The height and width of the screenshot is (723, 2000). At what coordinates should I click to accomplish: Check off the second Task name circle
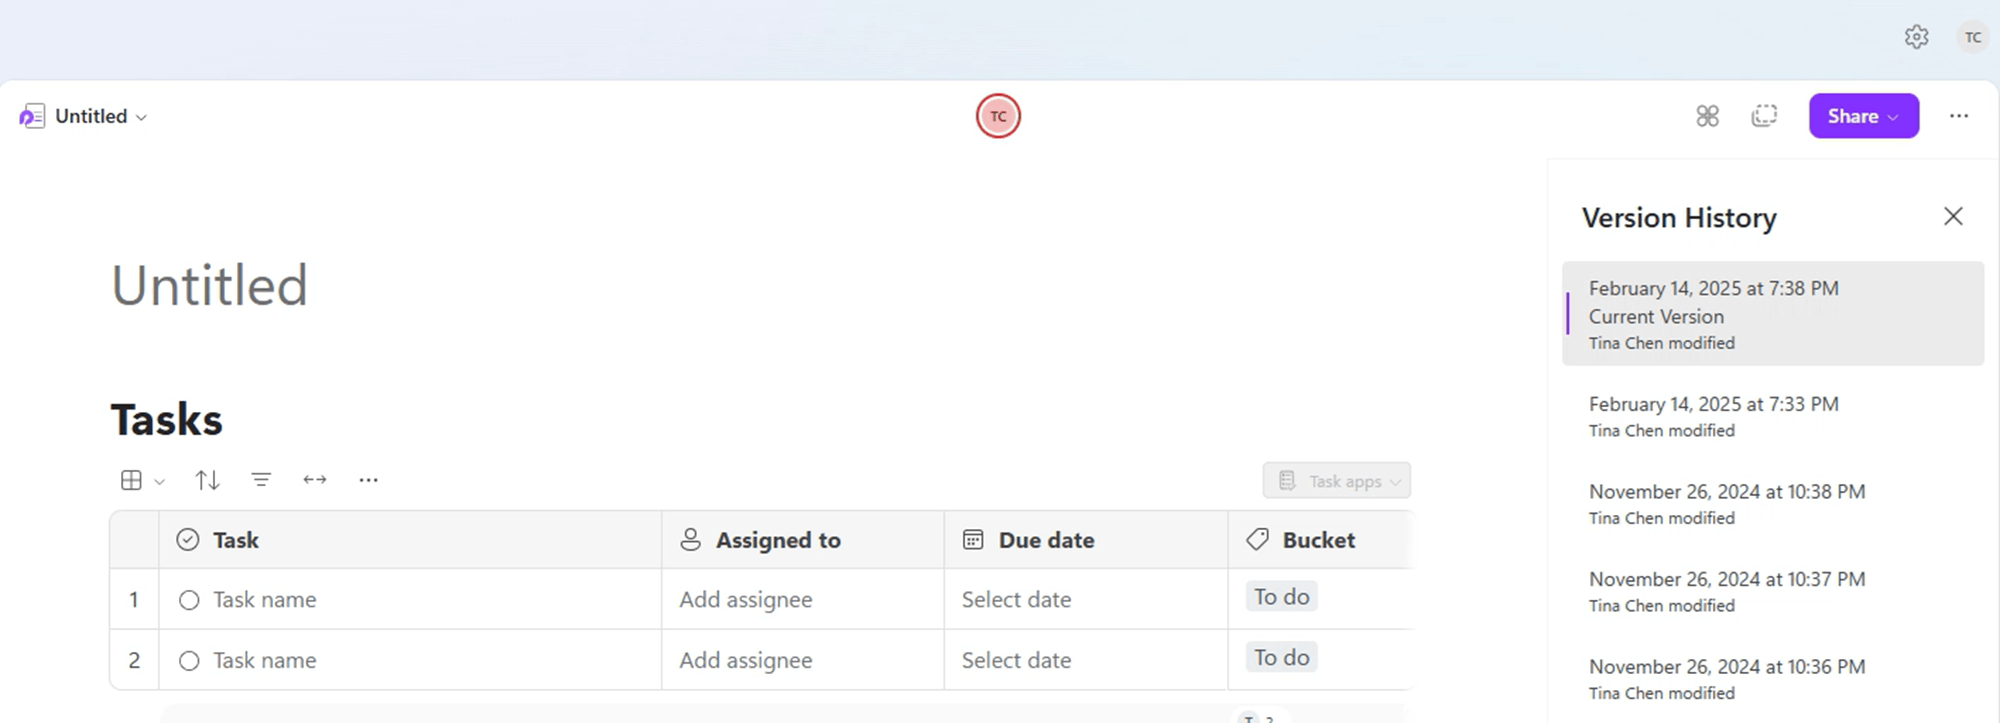[x=188, y=660]
